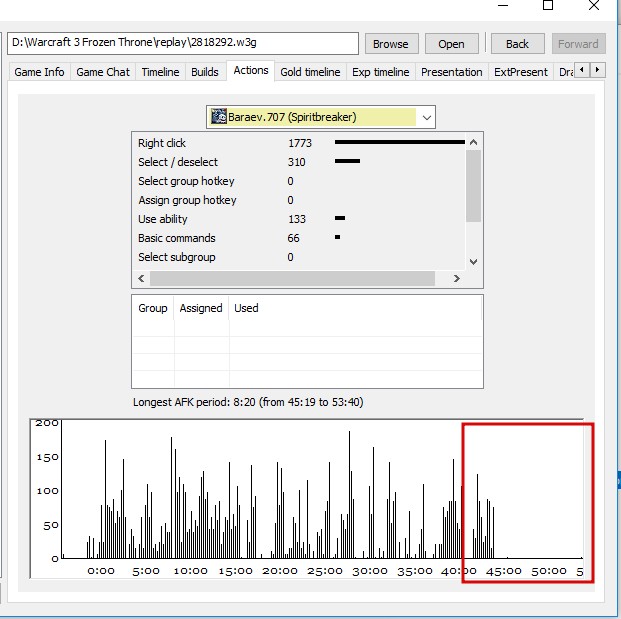Sort by the Assigned column header
The height and width of the screenshot is (619, 621).
[x=201, y=308]
